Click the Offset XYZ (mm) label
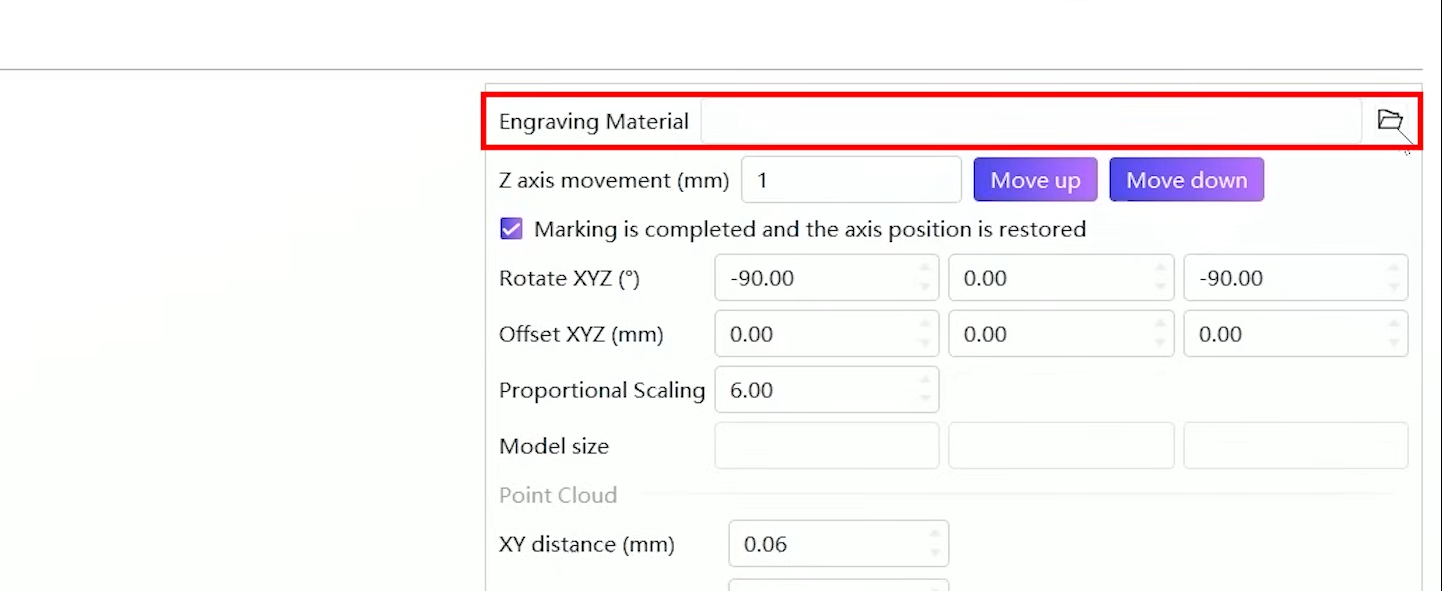 coord(581,334)
